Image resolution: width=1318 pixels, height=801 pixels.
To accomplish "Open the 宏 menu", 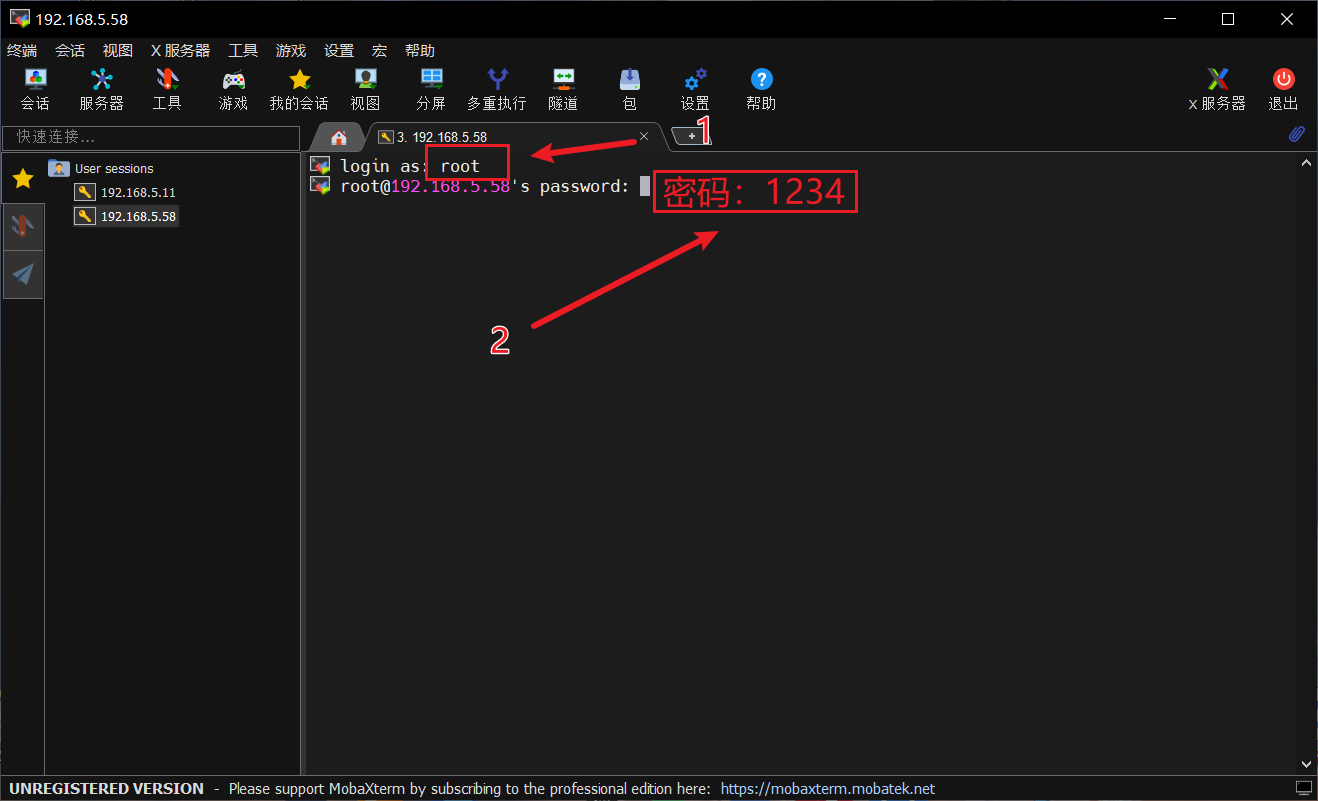I will click(x=380, y=51).
